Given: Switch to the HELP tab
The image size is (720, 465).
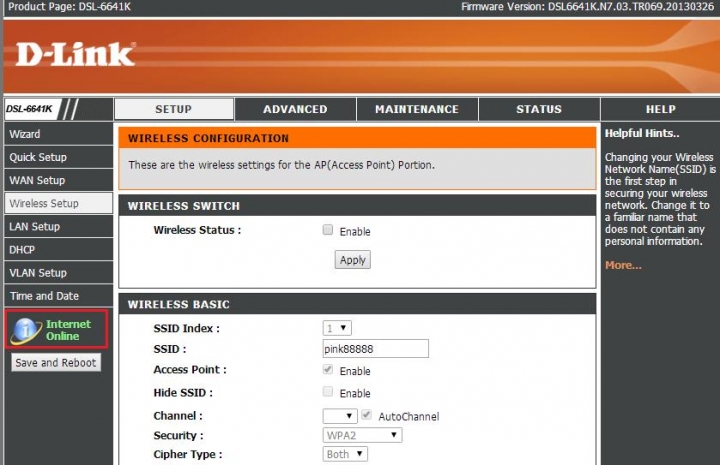Looking at the screenshot, I should (660, 109).
